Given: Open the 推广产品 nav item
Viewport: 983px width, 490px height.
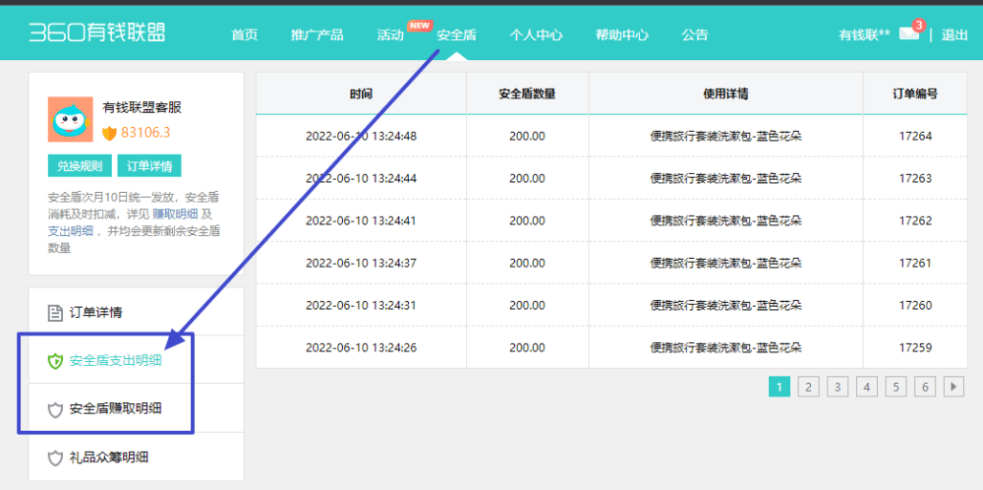Looking at the screenshot, I should tap(317, 35).
